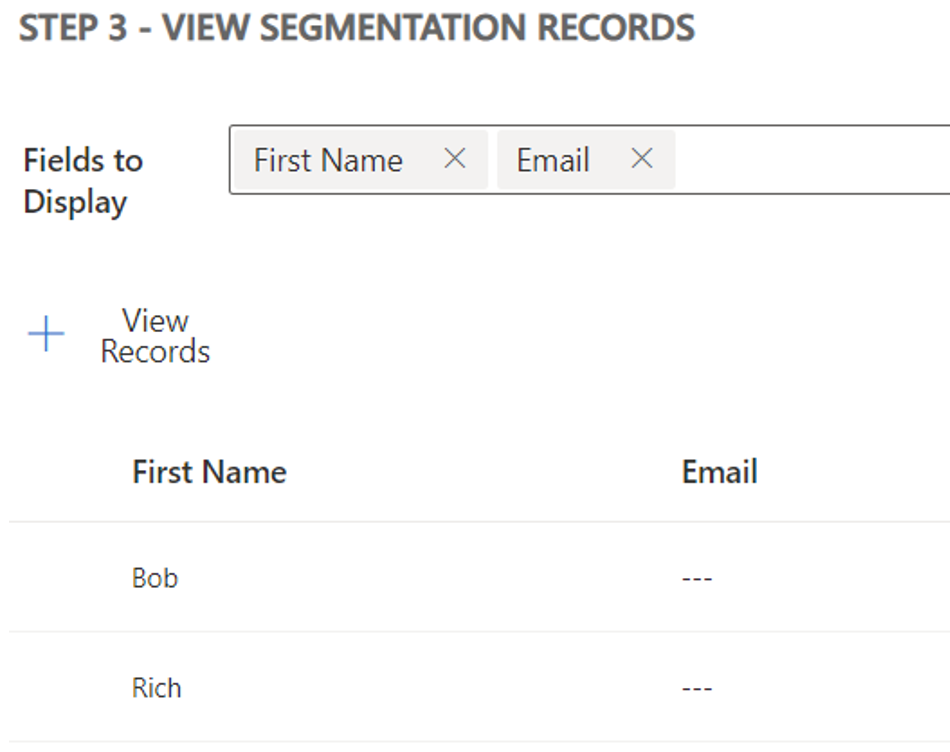This screenshot has width=950, height=752.
Task: Dismiss the Email field using its close icon
Action: (x=641, y=158)
